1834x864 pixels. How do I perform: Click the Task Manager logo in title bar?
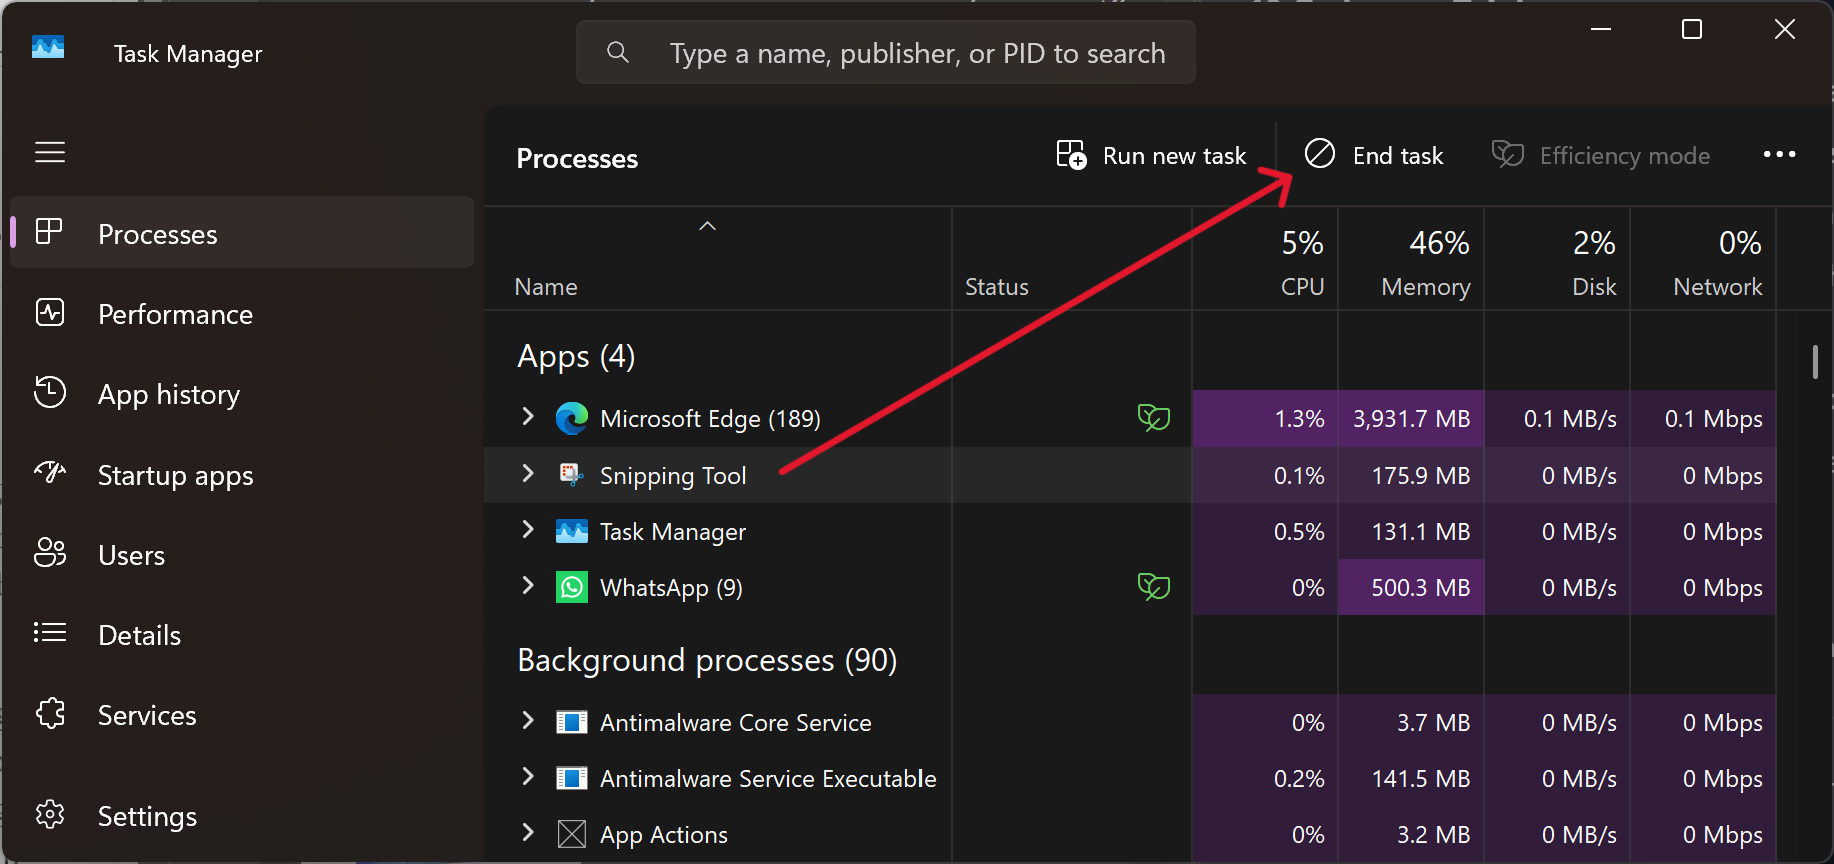click(48, 48)
